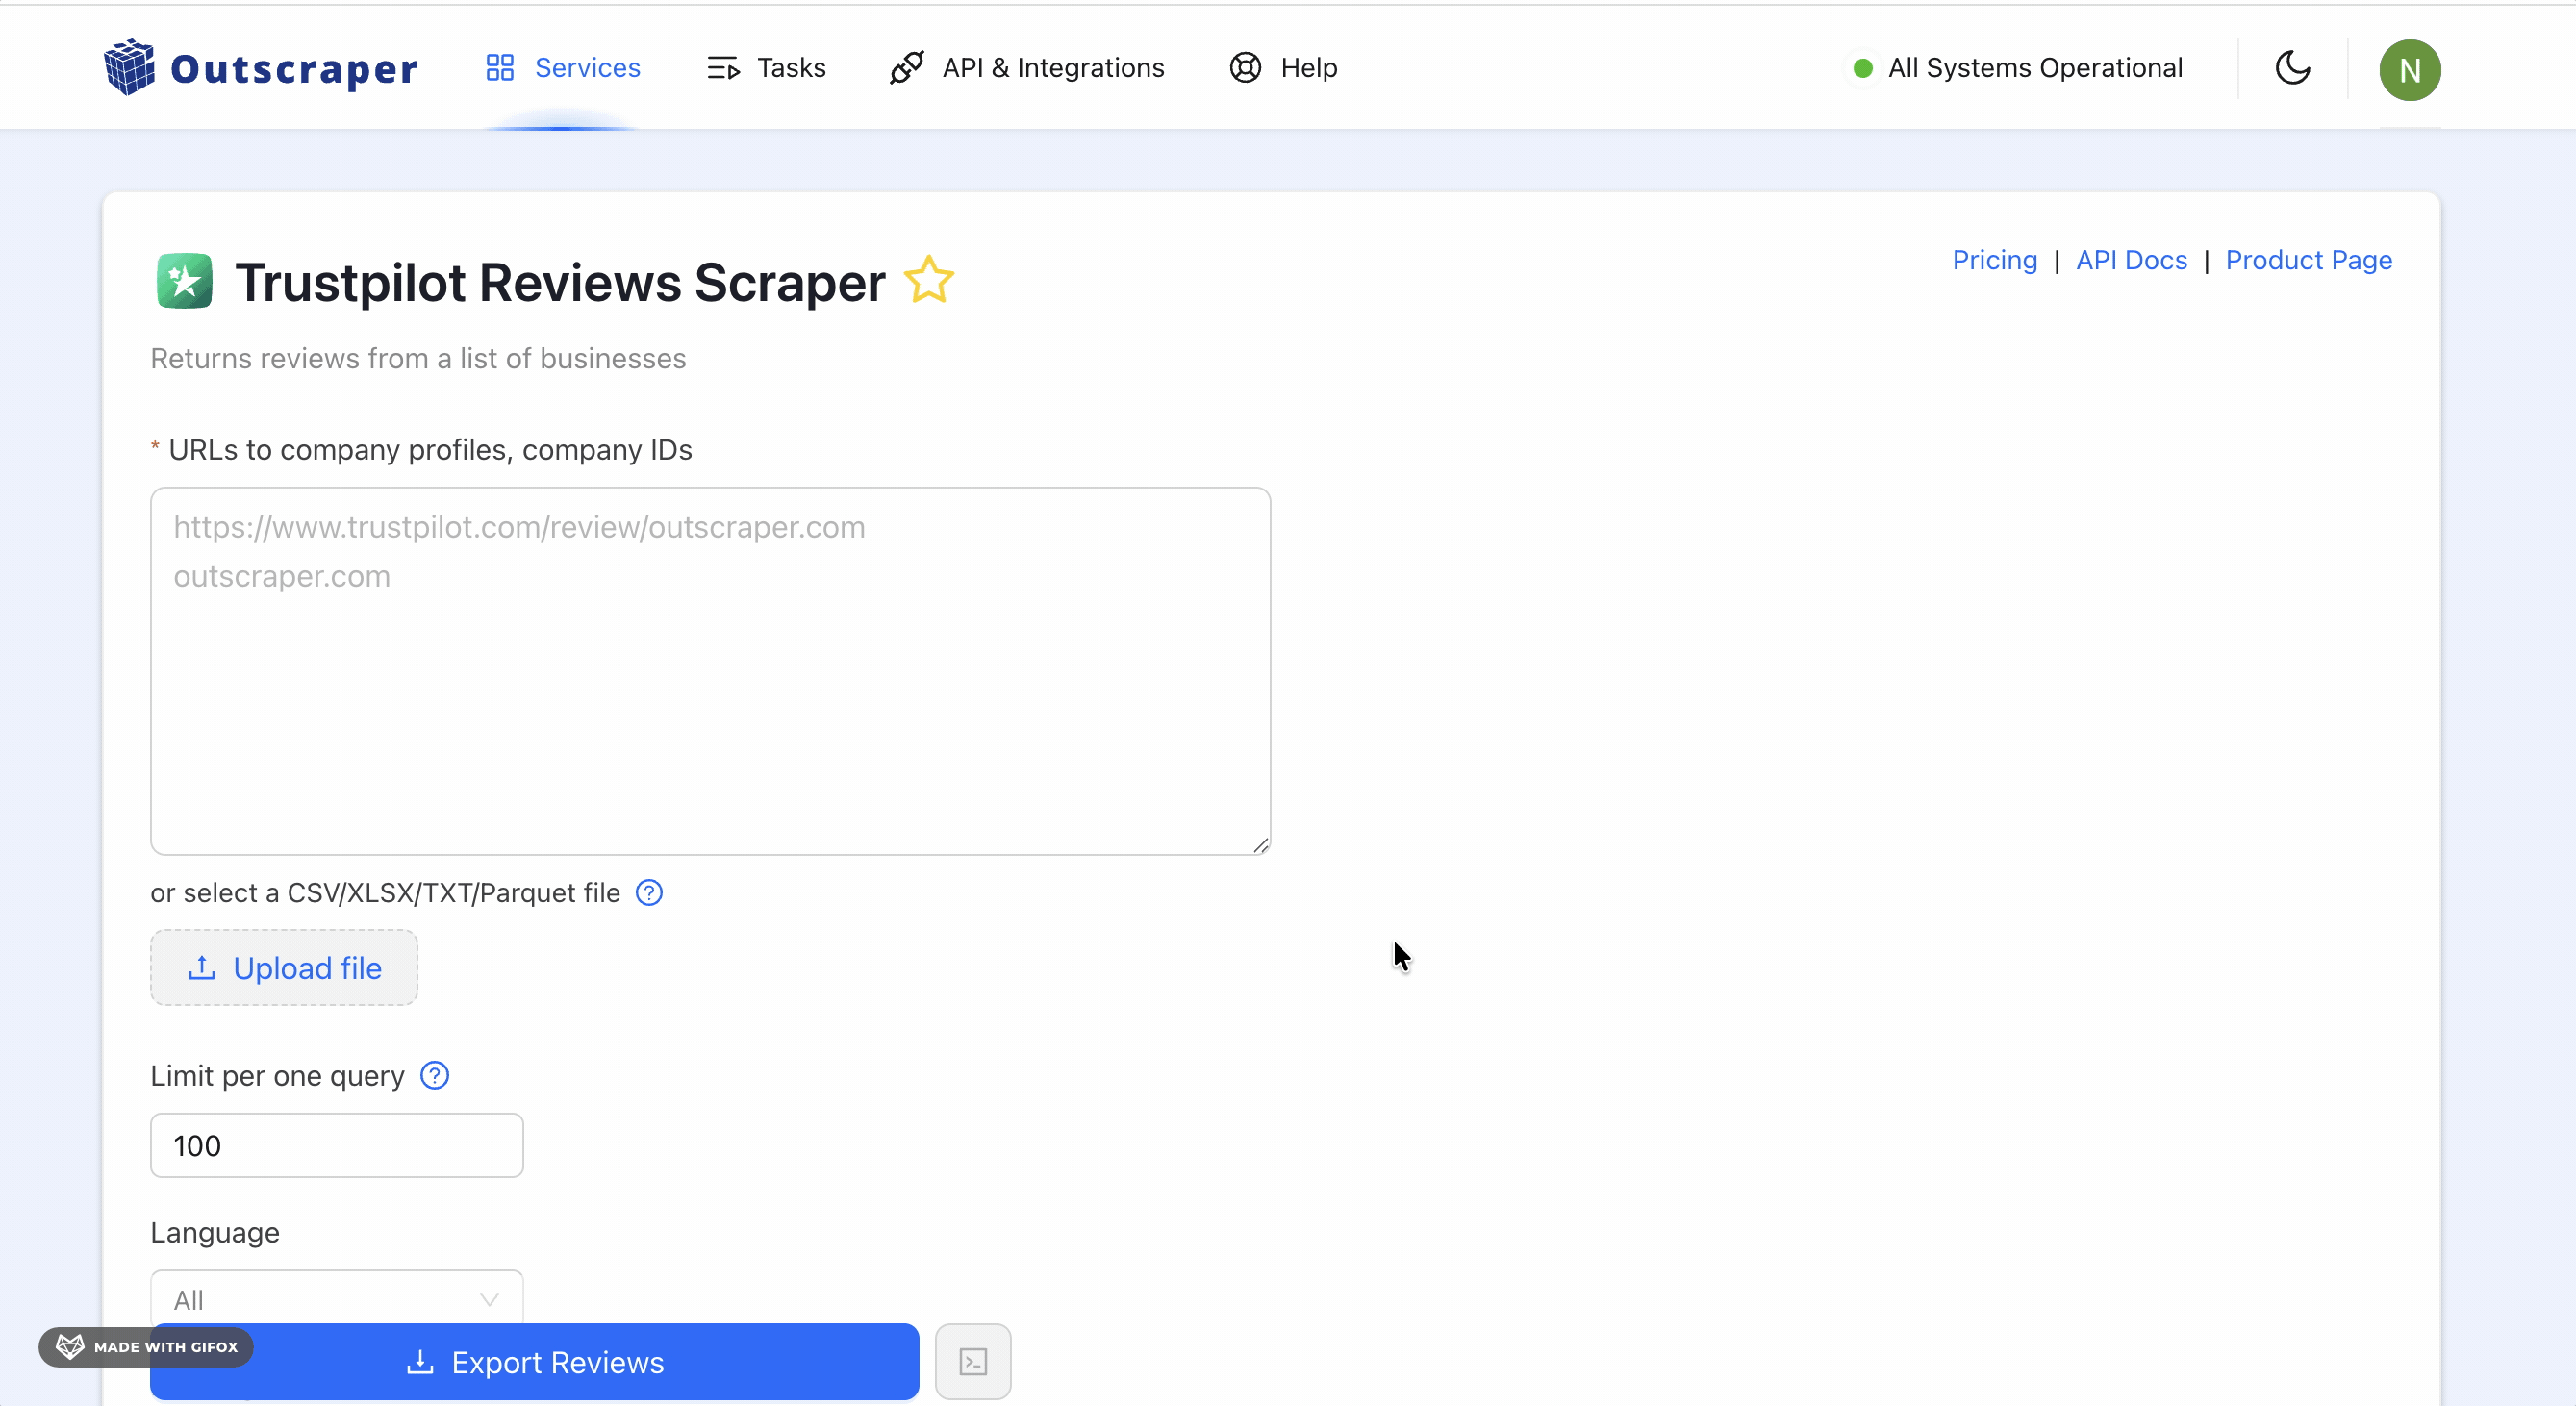Viewport: 2576px width, 1406px height.
Task: Click inside the company URLs text area
Action: (709, 670)
